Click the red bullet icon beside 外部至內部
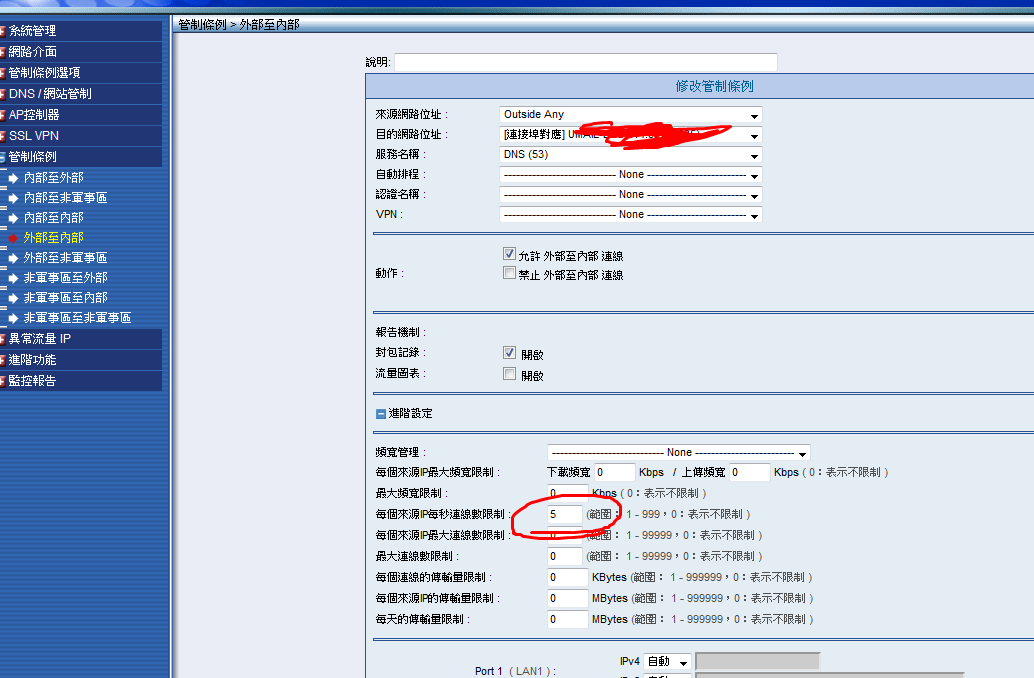Screen dimensions: 1034x678 point(14,238)
